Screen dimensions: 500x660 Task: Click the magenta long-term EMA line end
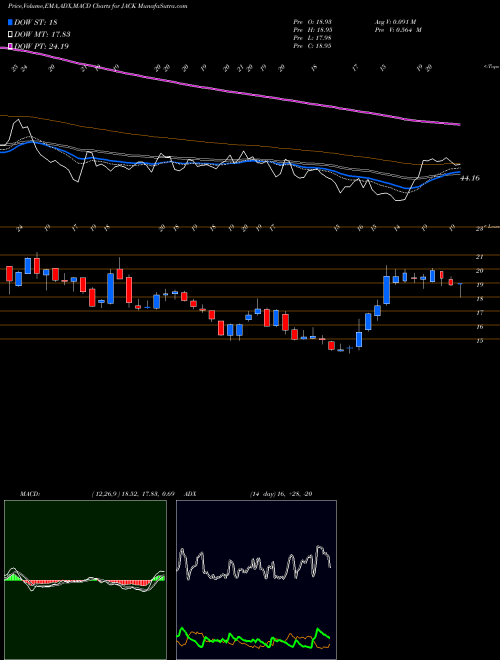[458, 124]
